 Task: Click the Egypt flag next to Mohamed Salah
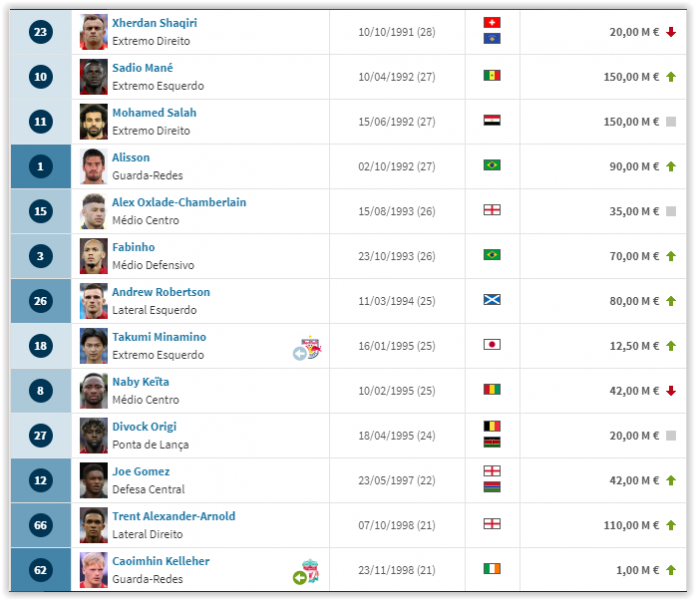[x=492, y=121]
